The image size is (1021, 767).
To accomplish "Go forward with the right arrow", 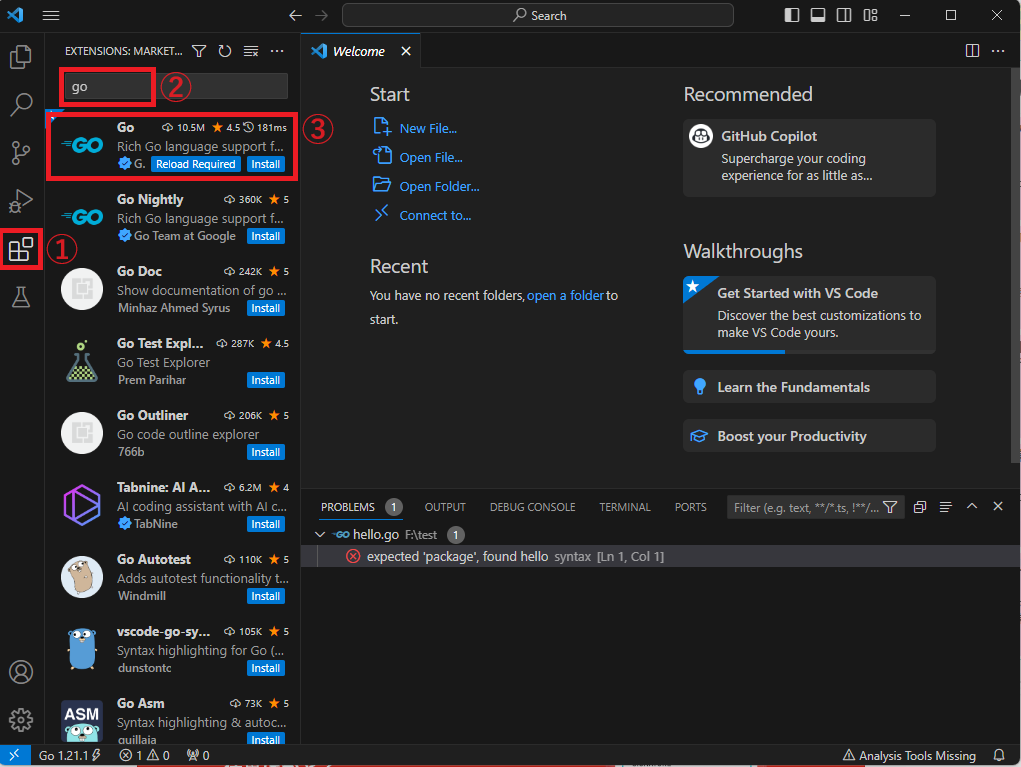I will tap(322, 16).
